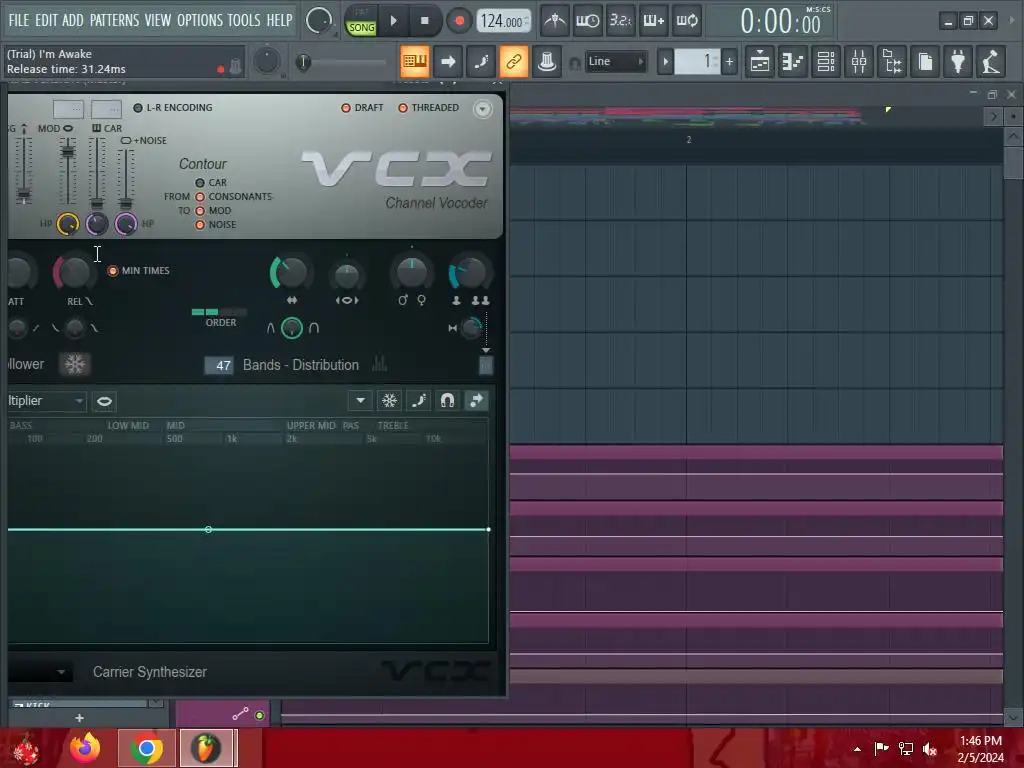Click the ORDER band selector
The image size is (1024, 768).
click(219, 312)
